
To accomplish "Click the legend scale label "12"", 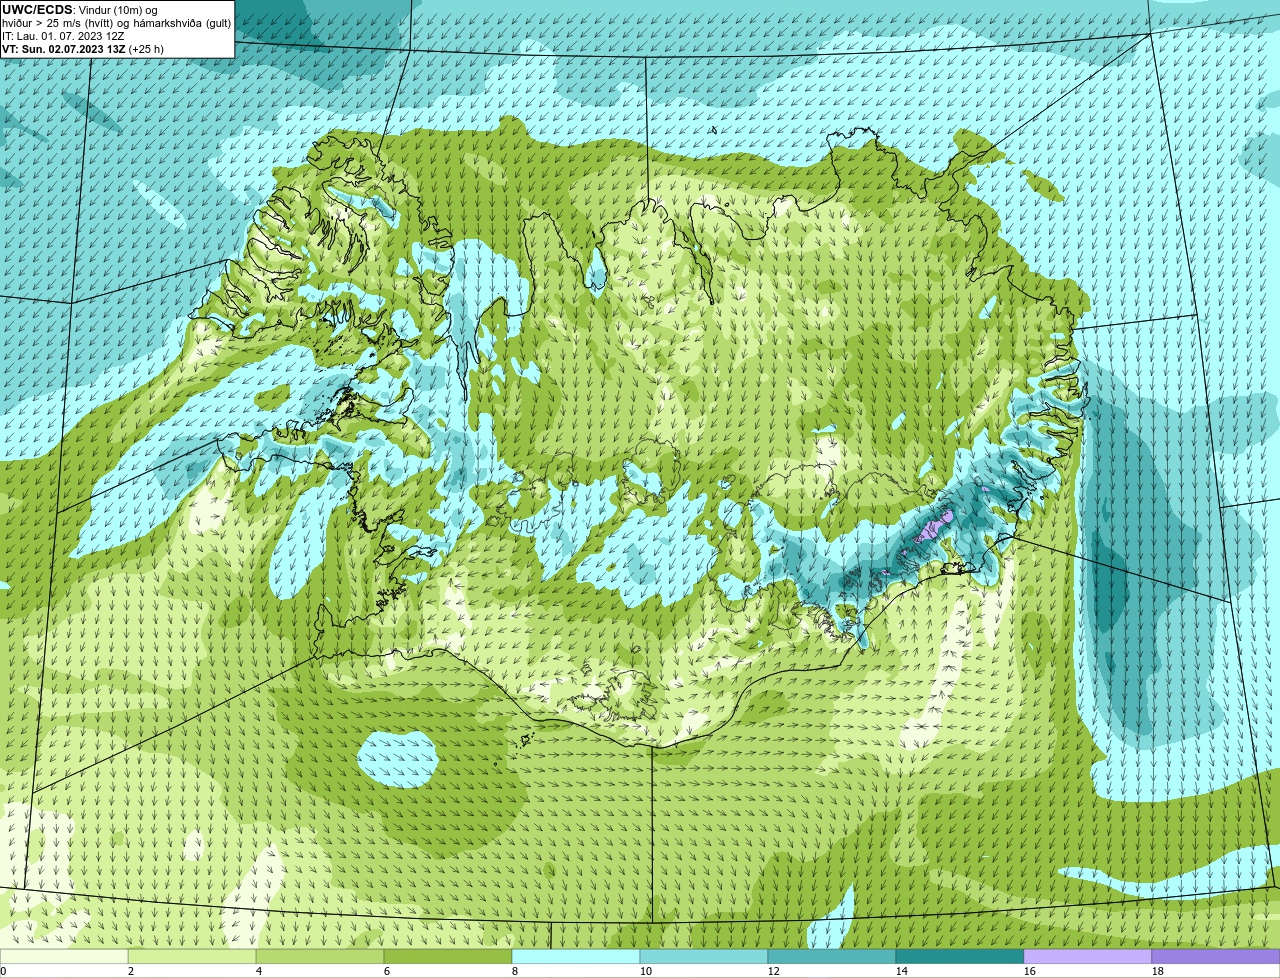I will tap(774, 971).
